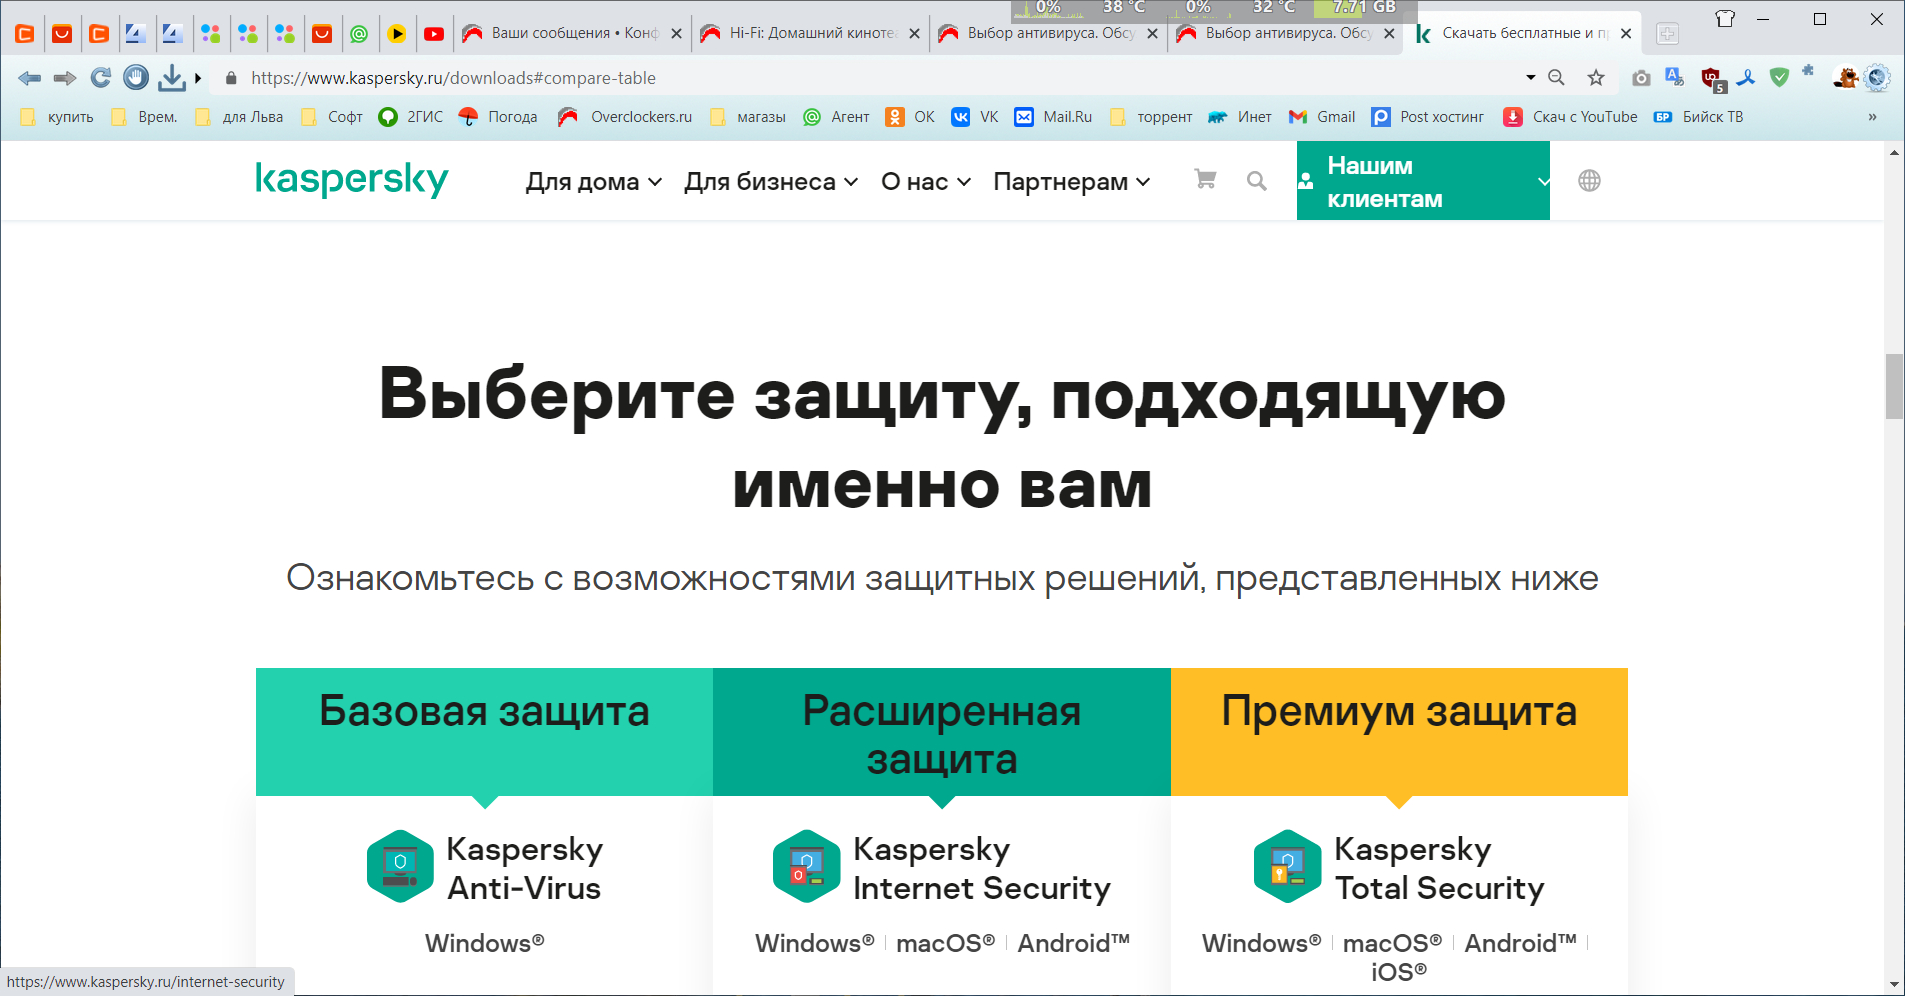Open the Mail.Ru bookmark

coord(1053,117)
